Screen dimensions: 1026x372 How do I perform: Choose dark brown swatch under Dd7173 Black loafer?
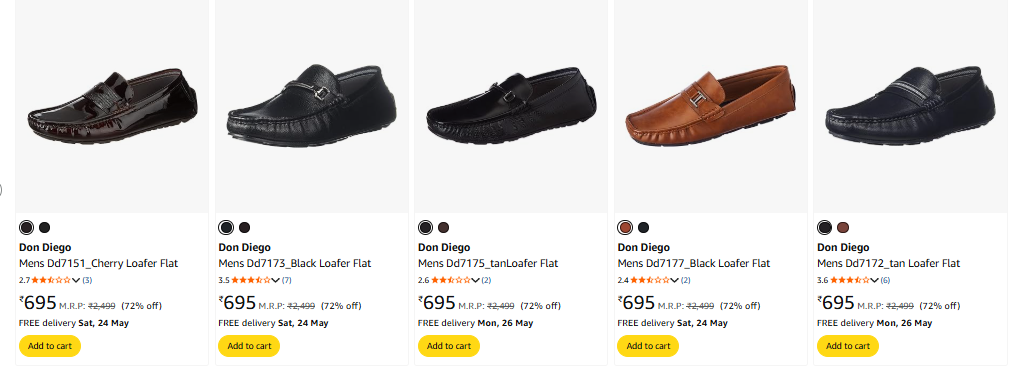pos(244,228)
